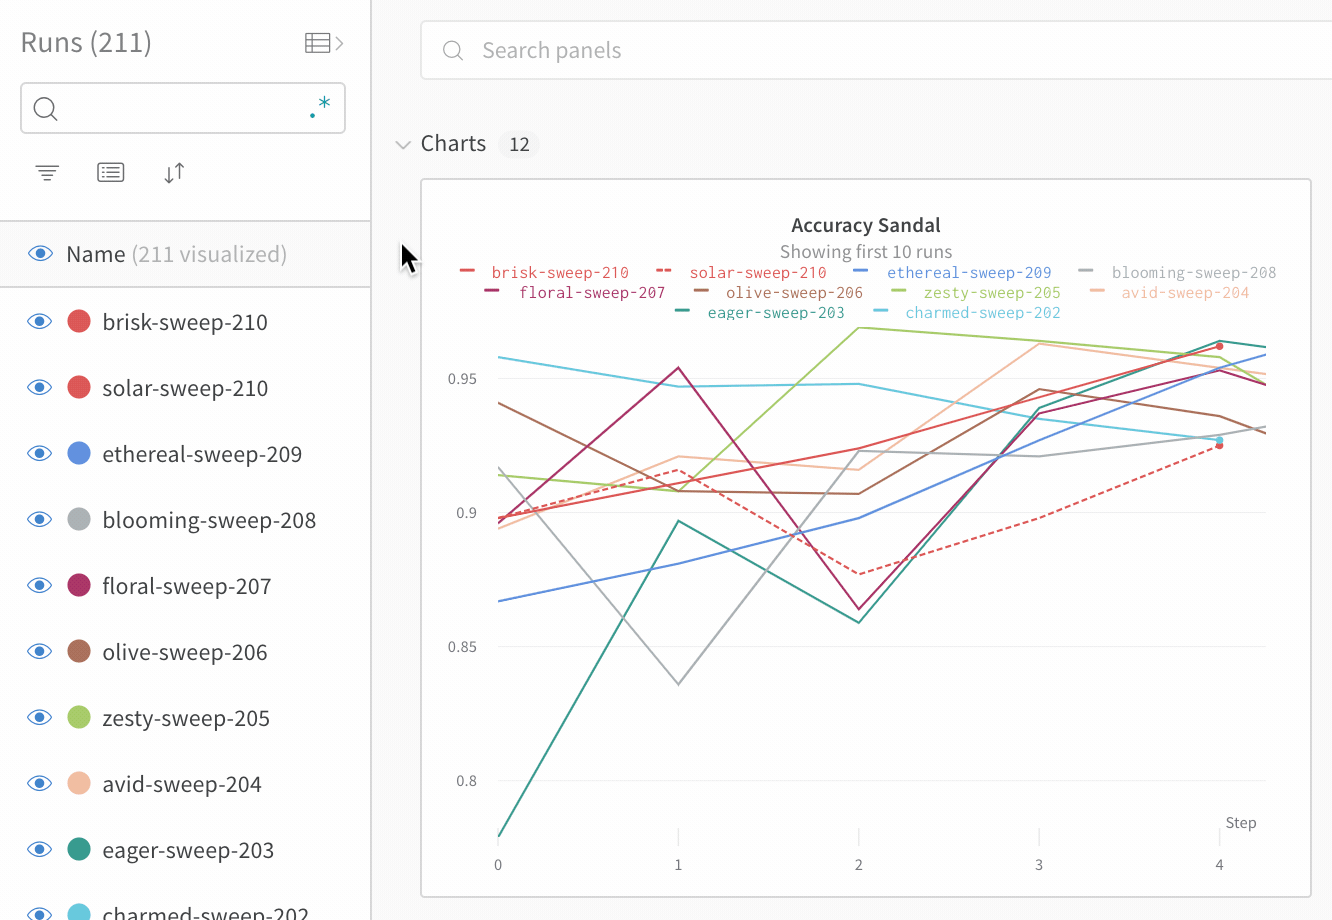Toggle visibility of all runs via Name row eye
1332x920 pixels.
coord(40,253)
